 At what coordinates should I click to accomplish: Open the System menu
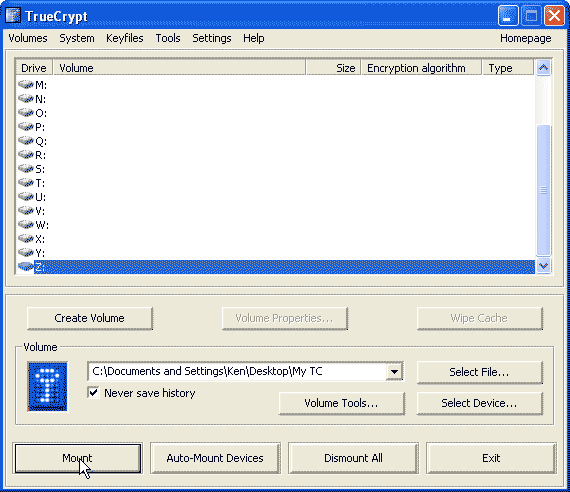(x=77, y=38)
